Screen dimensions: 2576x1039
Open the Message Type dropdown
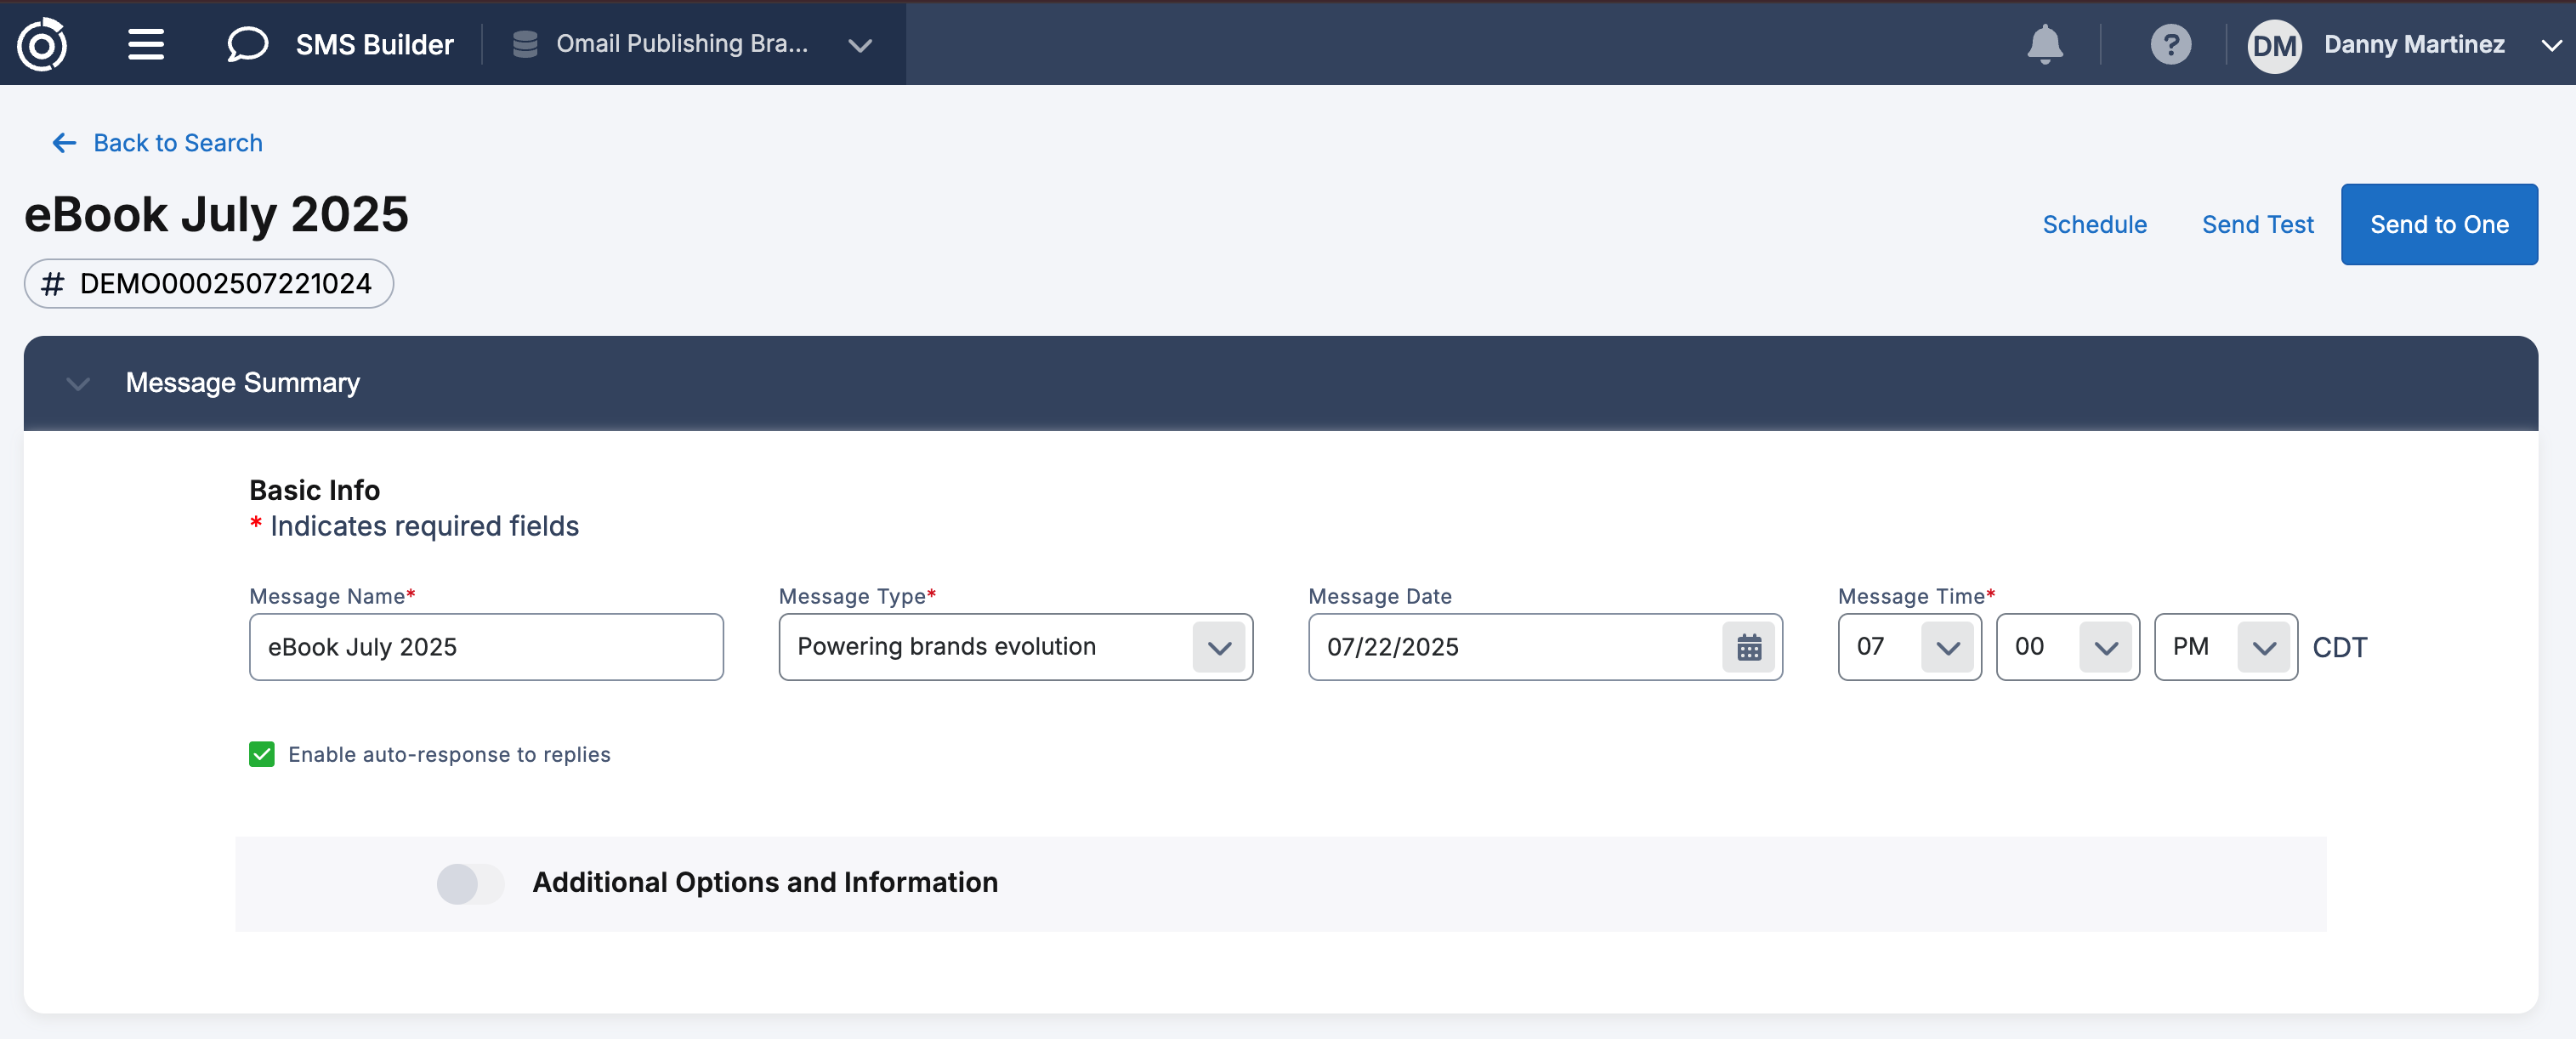(x=1218, y=647)
